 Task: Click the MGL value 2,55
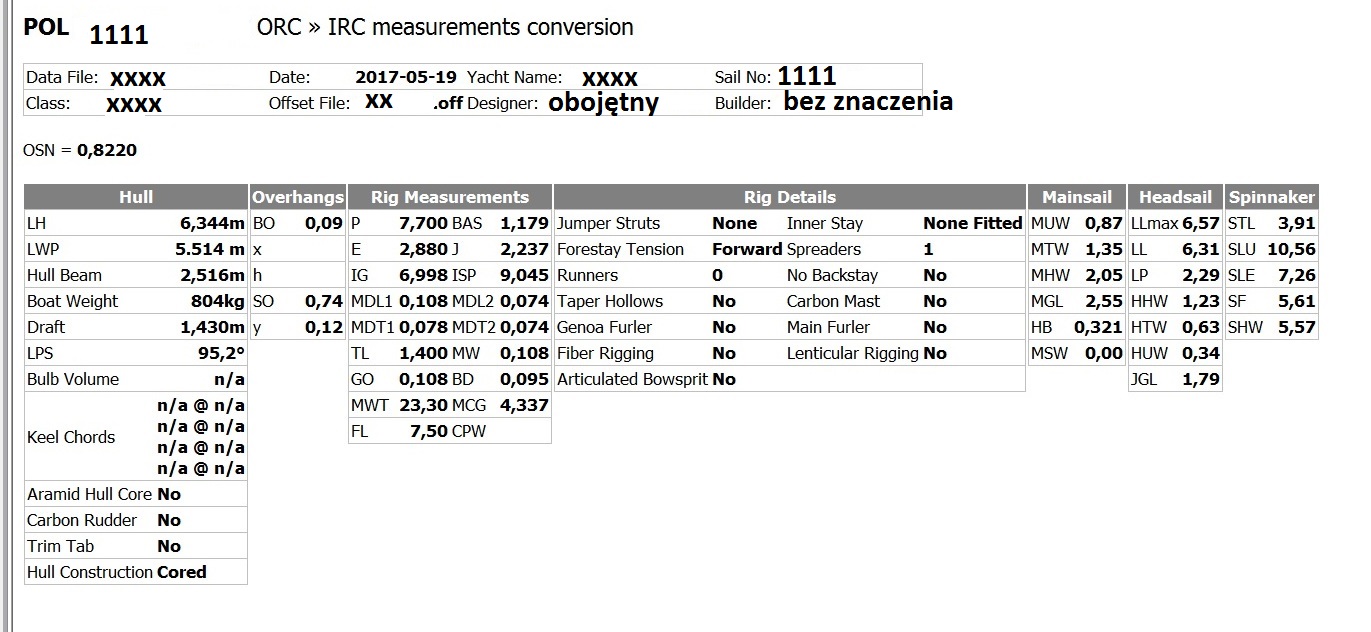(1104, 301)
